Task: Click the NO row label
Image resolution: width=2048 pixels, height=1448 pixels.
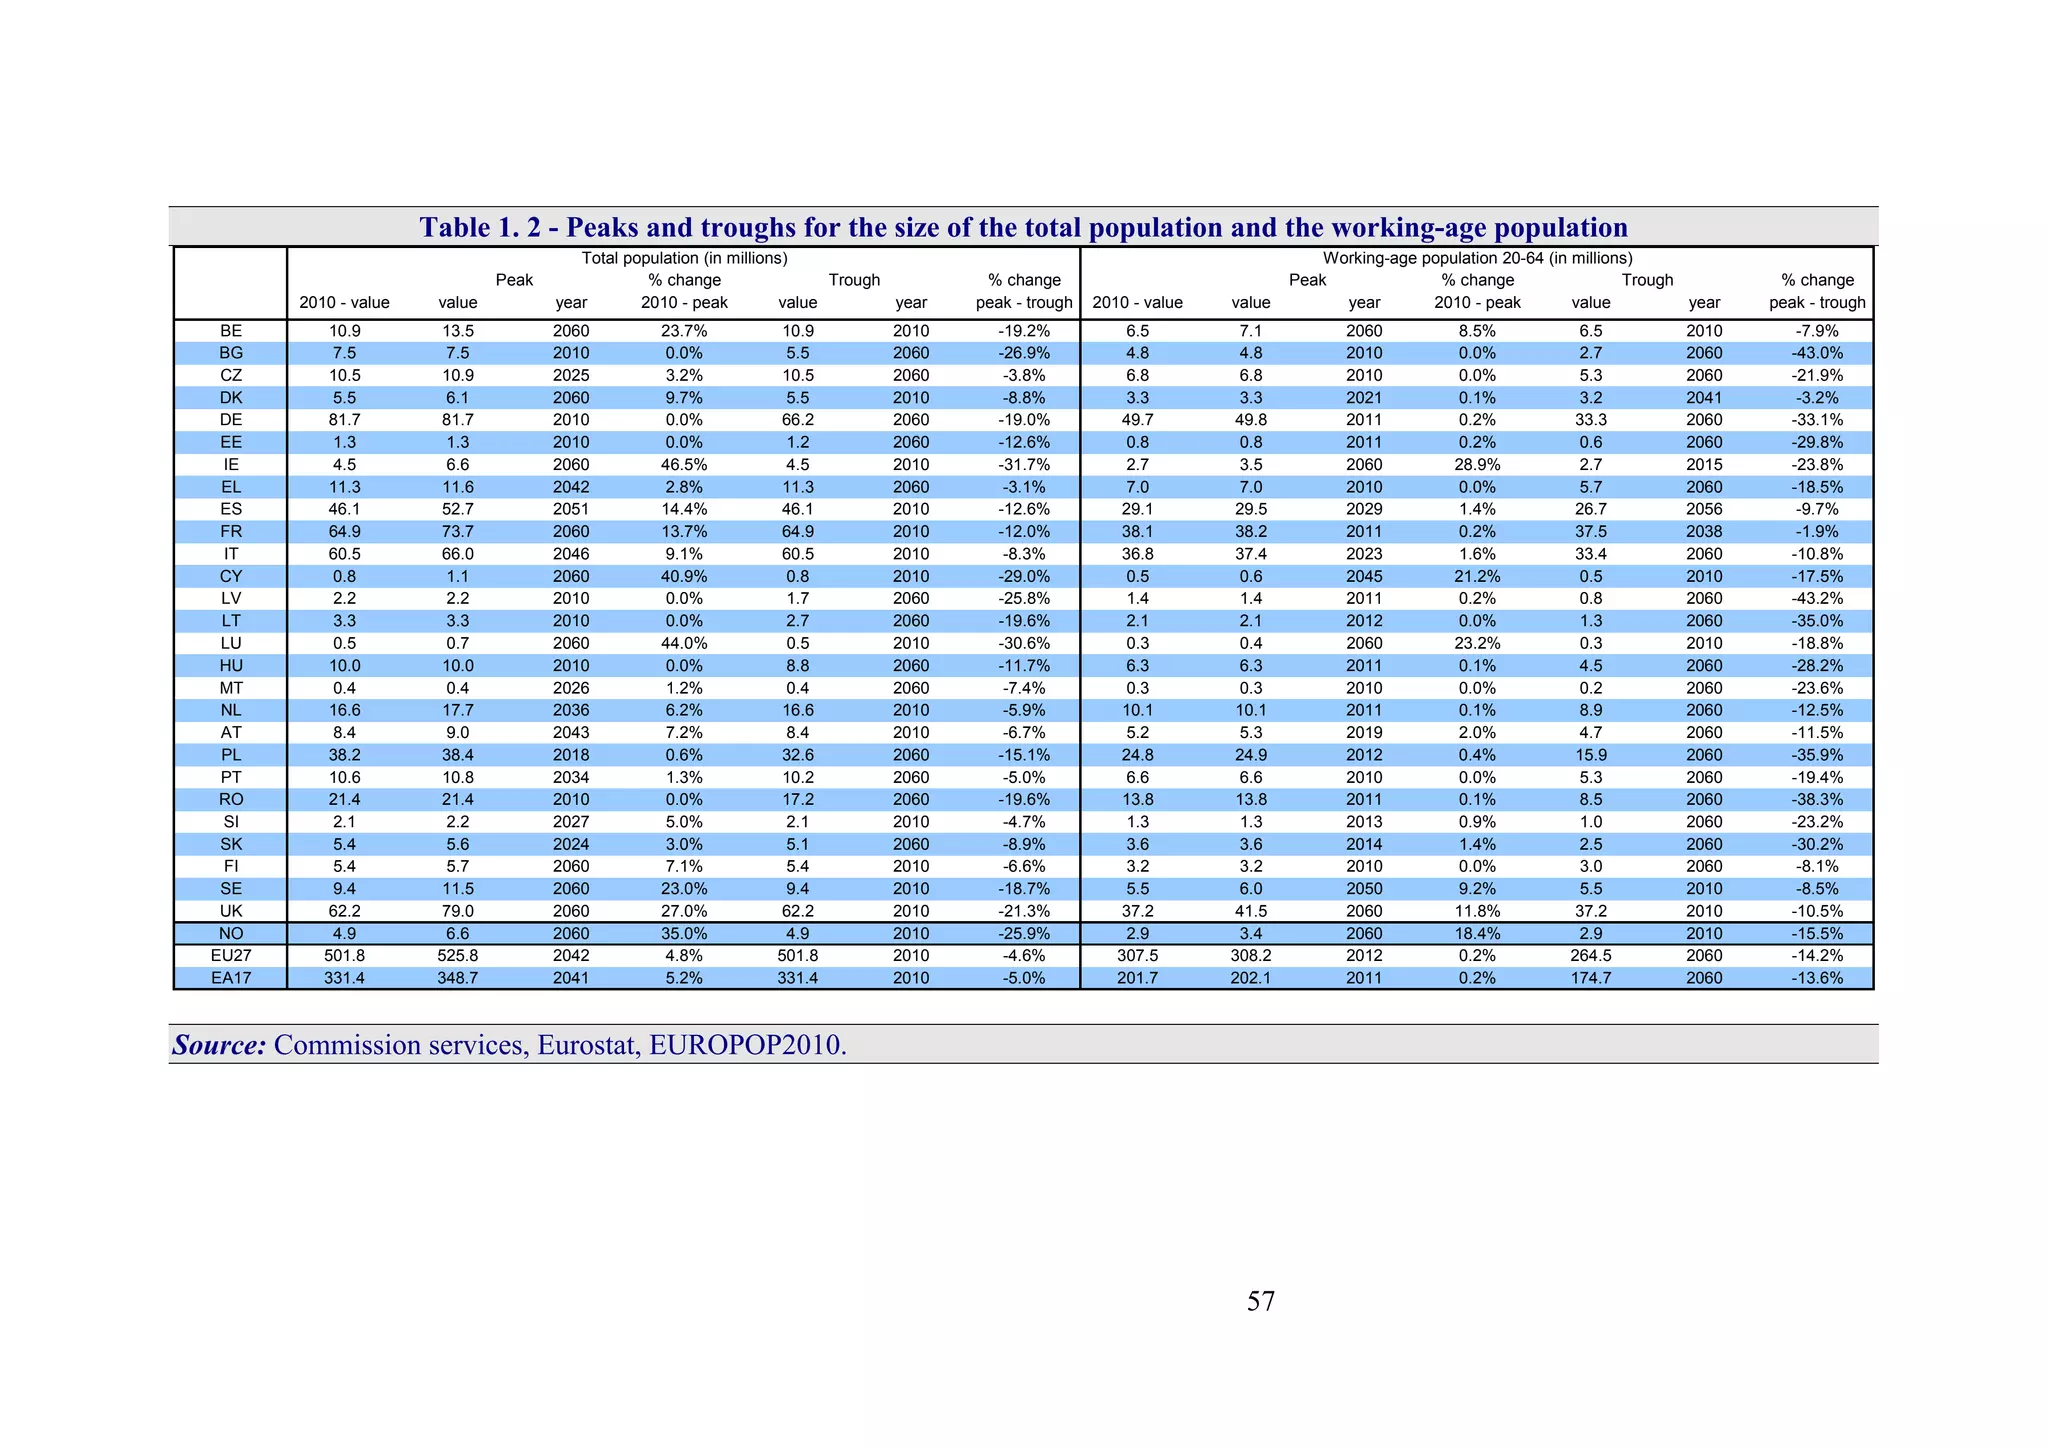Action: 231,934
